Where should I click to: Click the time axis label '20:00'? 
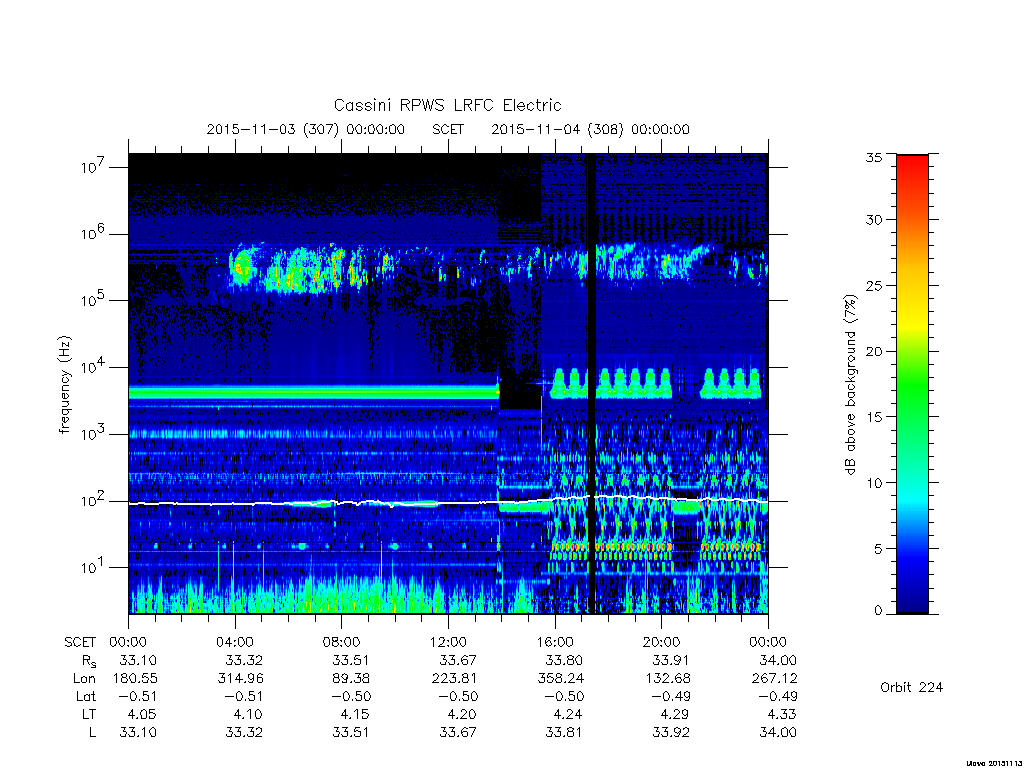pyautogui.click(x=661, y=642)
